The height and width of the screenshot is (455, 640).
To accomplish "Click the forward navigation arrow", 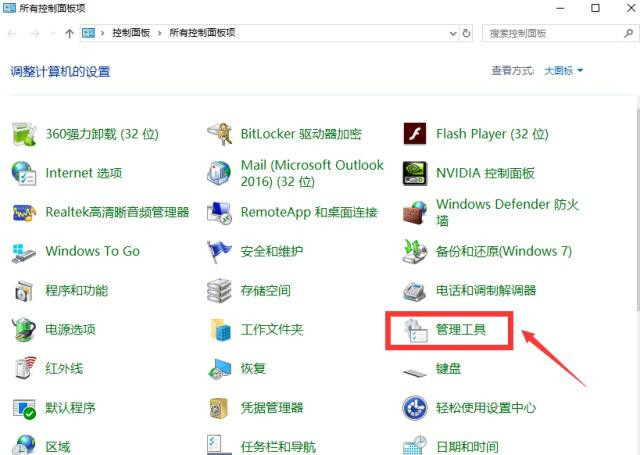I will (x=35, y=33).
